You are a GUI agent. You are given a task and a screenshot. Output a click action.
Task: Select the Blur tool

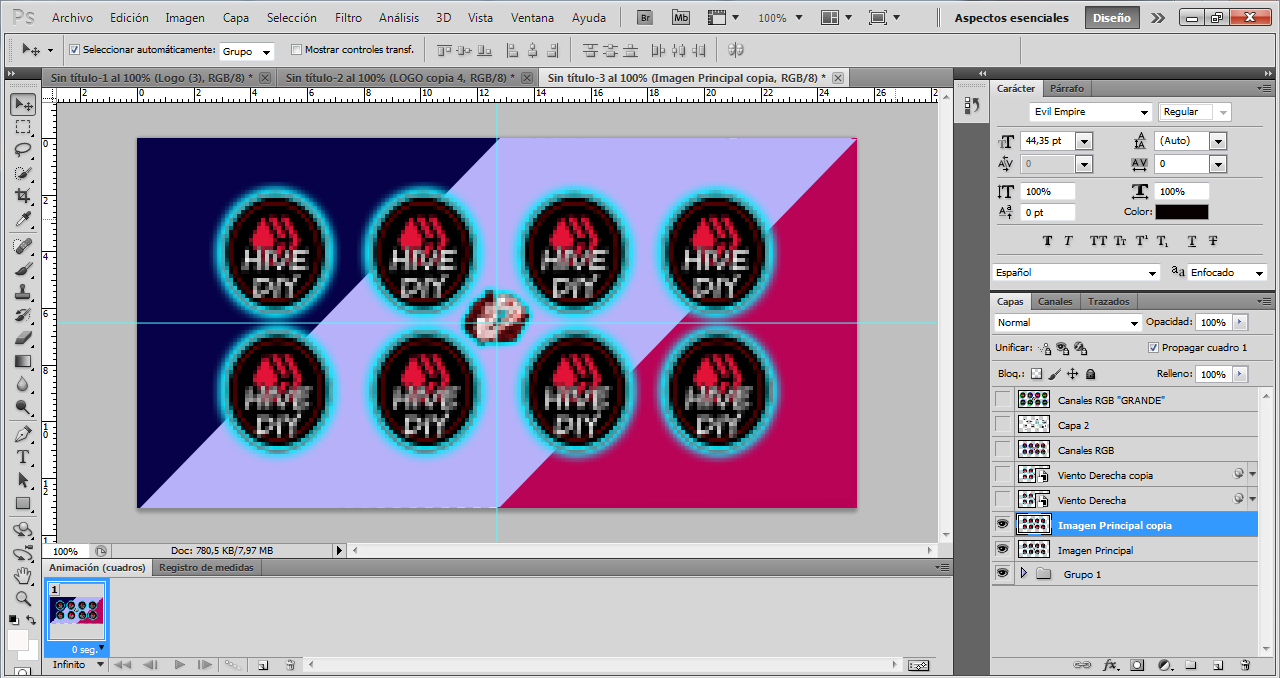23,385
